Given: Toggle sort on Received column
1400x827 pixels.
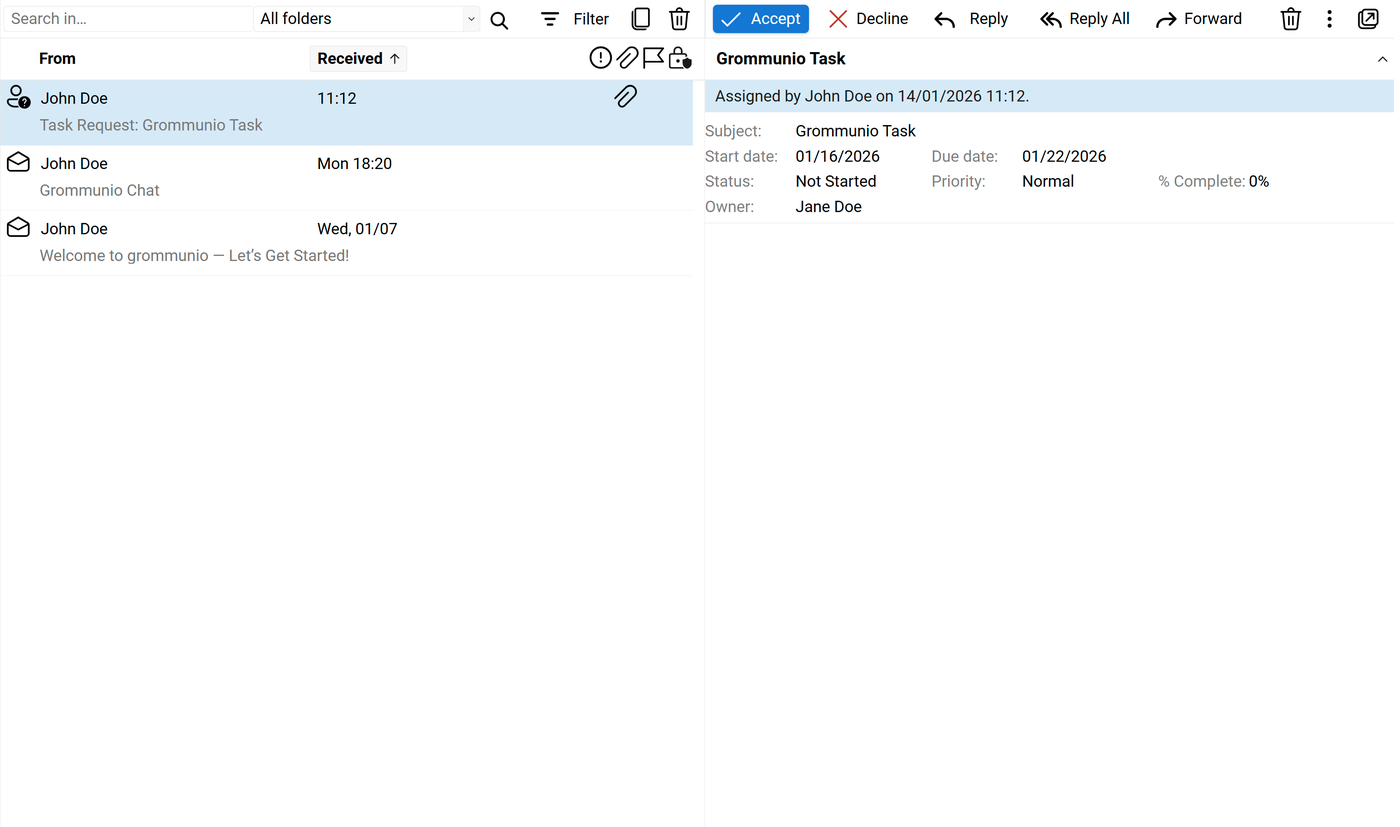Looking at the screenshot, I should 358,59.
